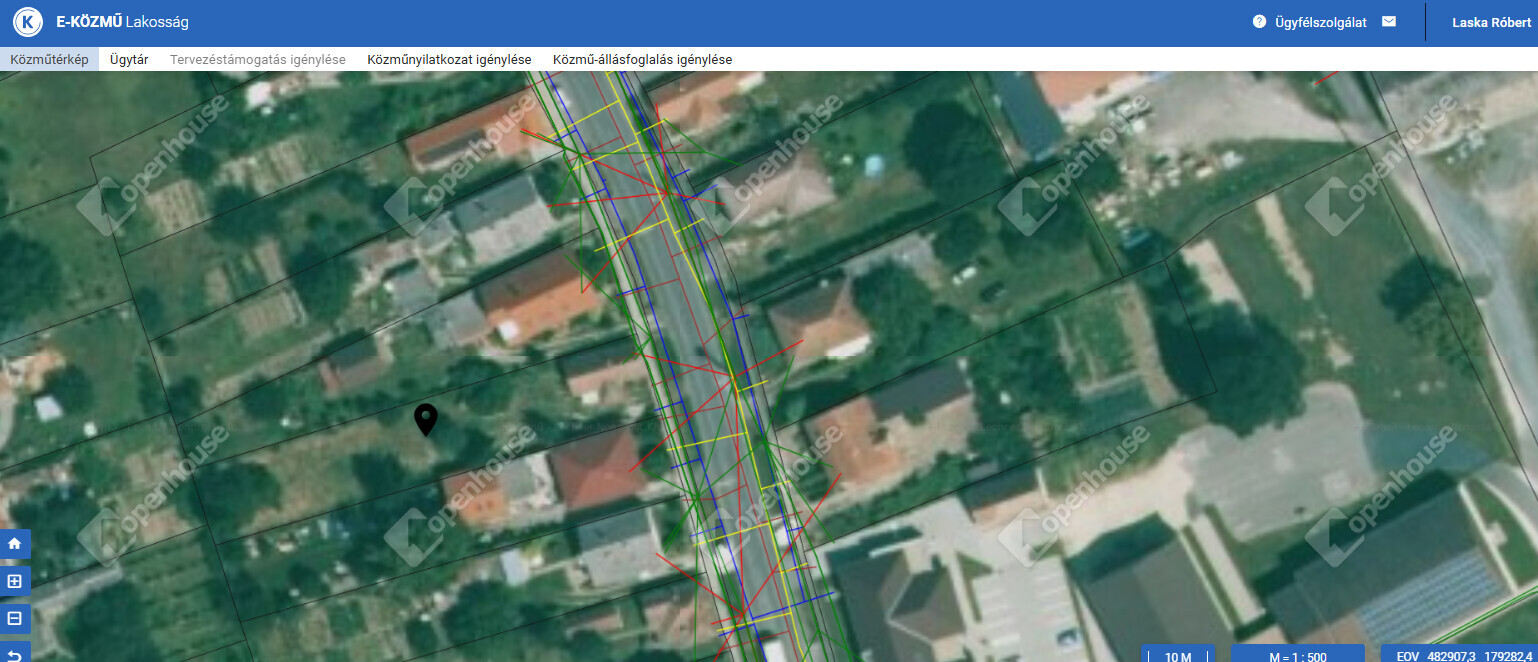Open the envelope mail icon
The image size is (1538, 662).
[1388, 21]
